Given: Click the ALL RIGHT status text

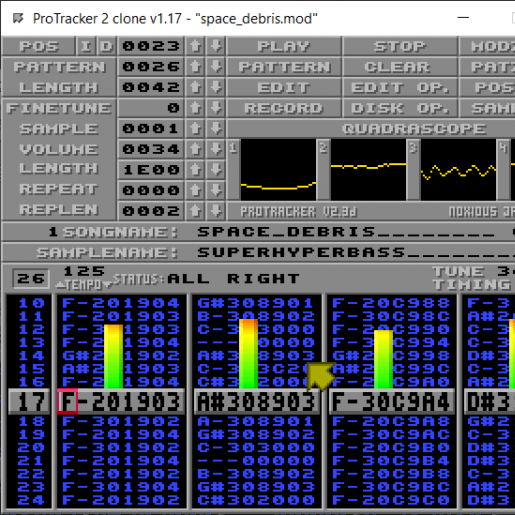Looking at the screenshot, I should (x=233, y=279).
